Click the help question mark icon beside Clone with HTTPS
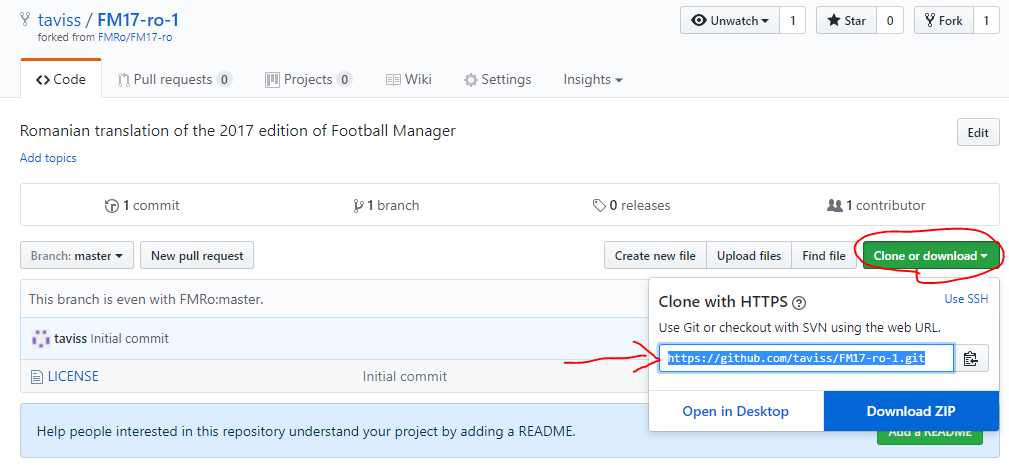Image resolution: width=1009 pixels, height=465 pixels. 799,303
